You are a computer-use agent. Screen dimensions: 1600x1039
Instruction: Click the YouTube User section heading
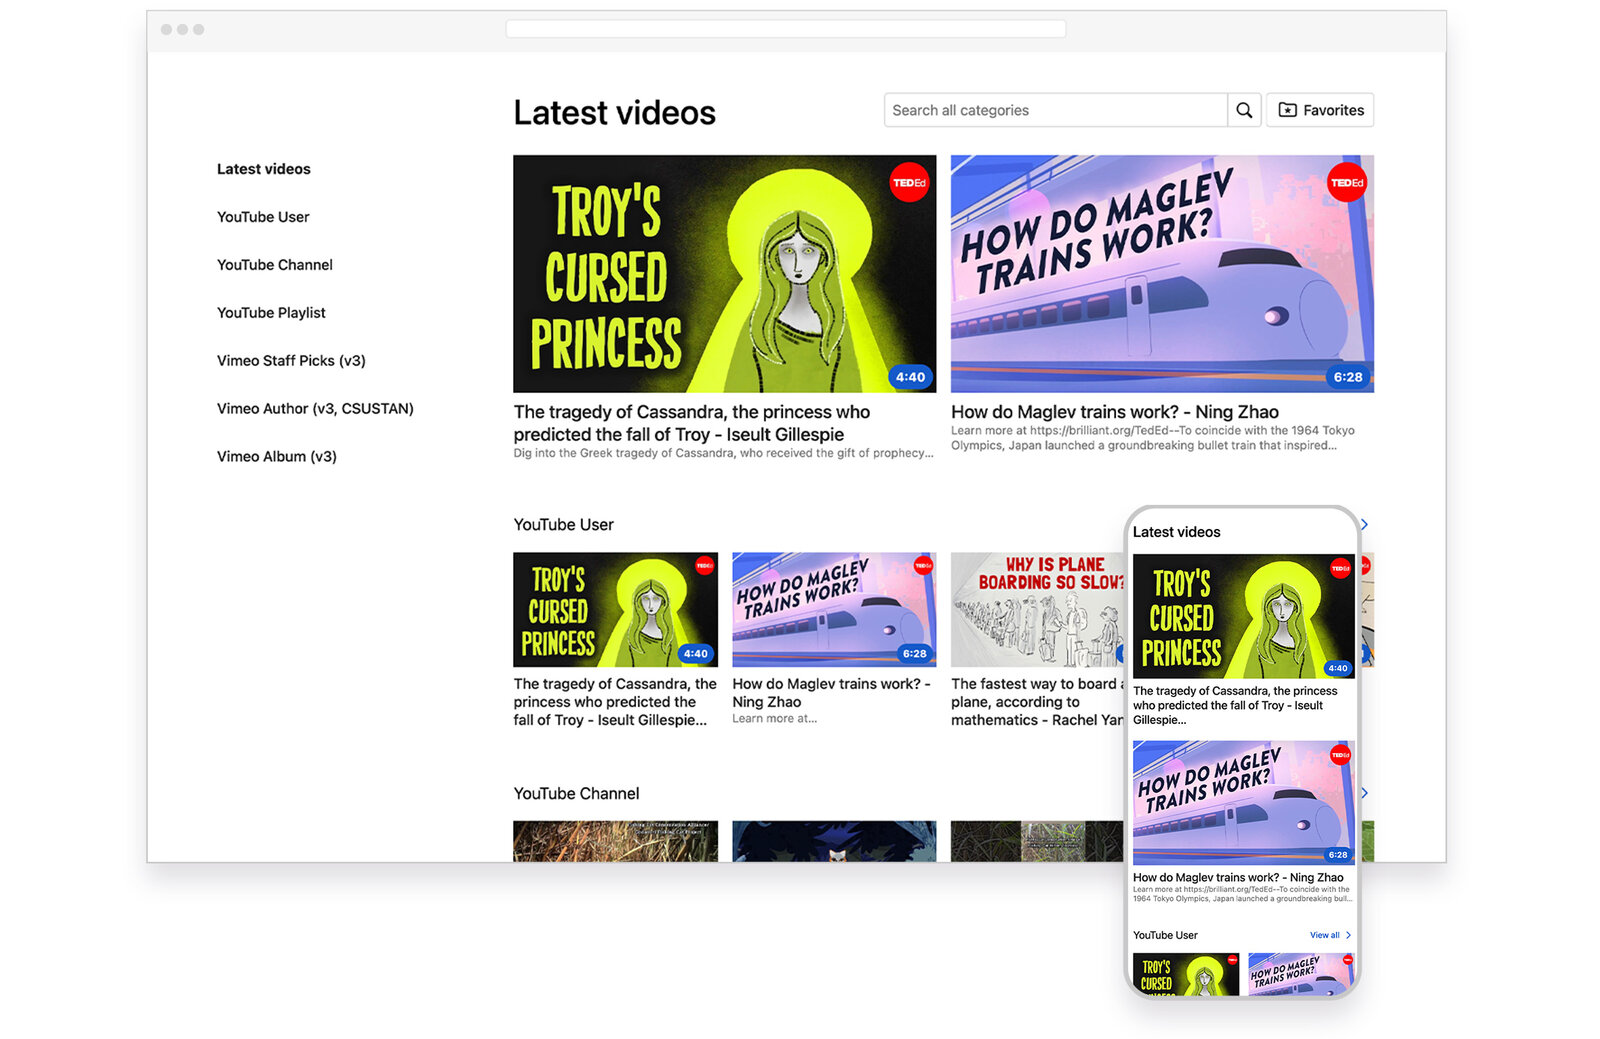click(564, 525)
